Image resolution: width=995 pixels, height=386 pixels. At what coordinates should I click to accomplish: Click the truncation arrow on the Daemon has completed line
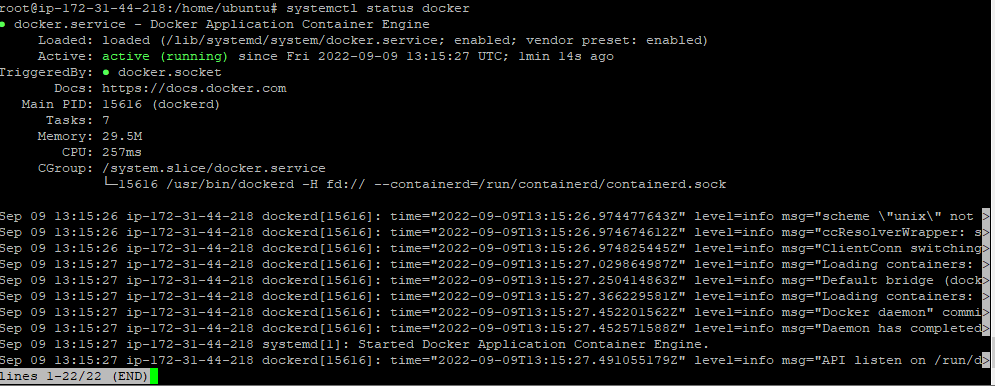pyautogui.click(x=985, y=328)
